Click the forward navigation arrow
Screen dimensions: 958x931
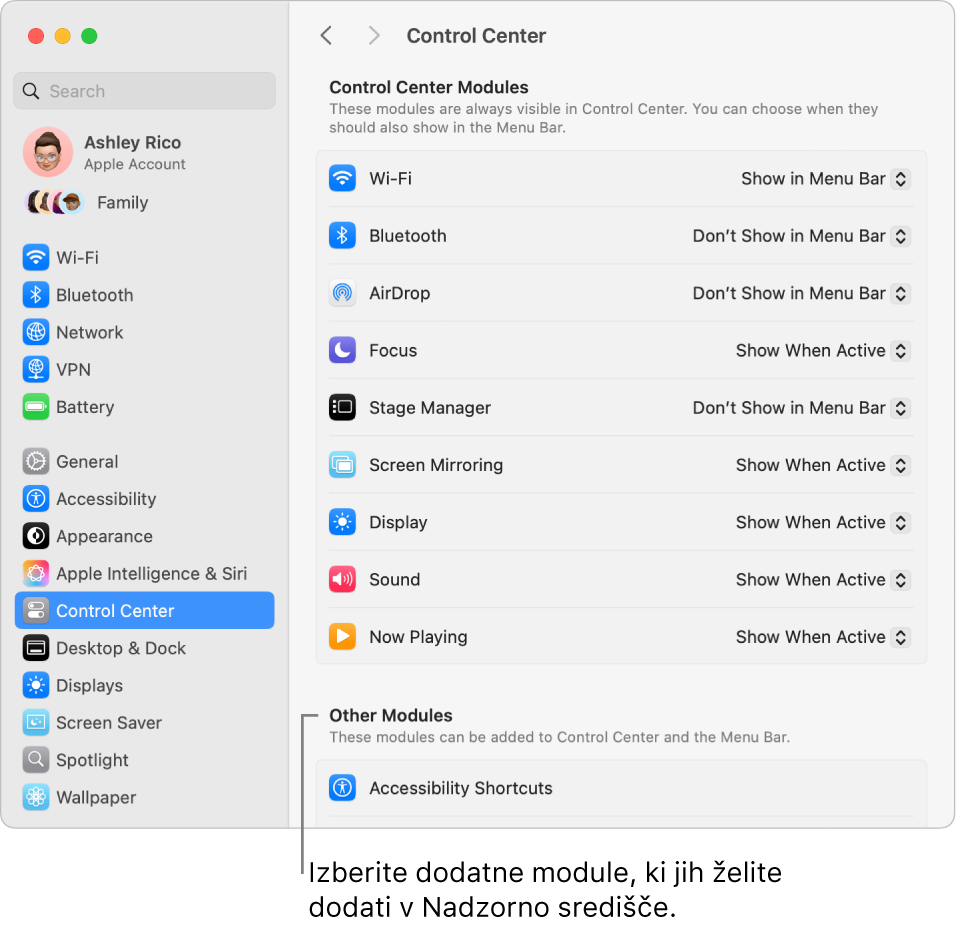coord(374,34)
